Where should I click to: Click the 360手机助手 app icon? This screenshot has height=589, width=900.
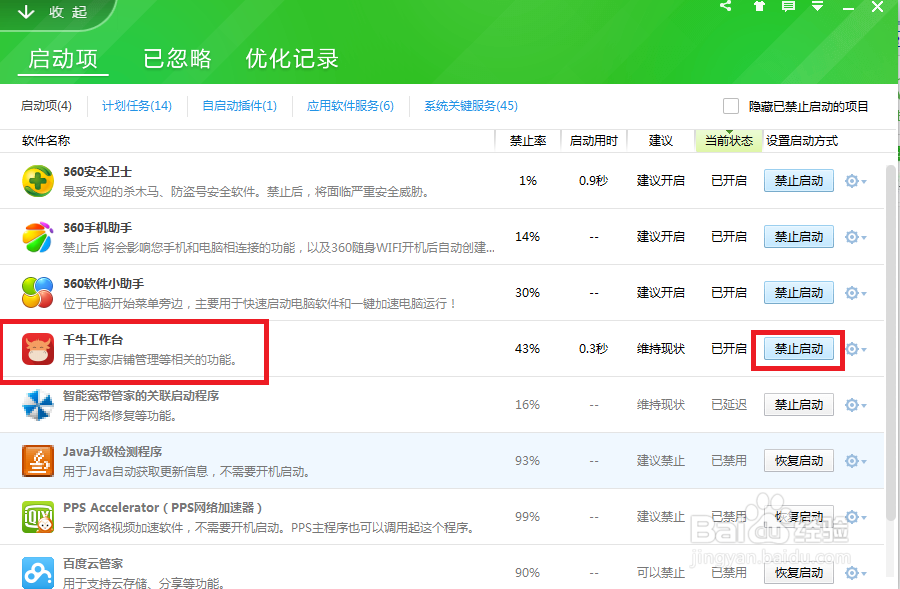[38, 237]
